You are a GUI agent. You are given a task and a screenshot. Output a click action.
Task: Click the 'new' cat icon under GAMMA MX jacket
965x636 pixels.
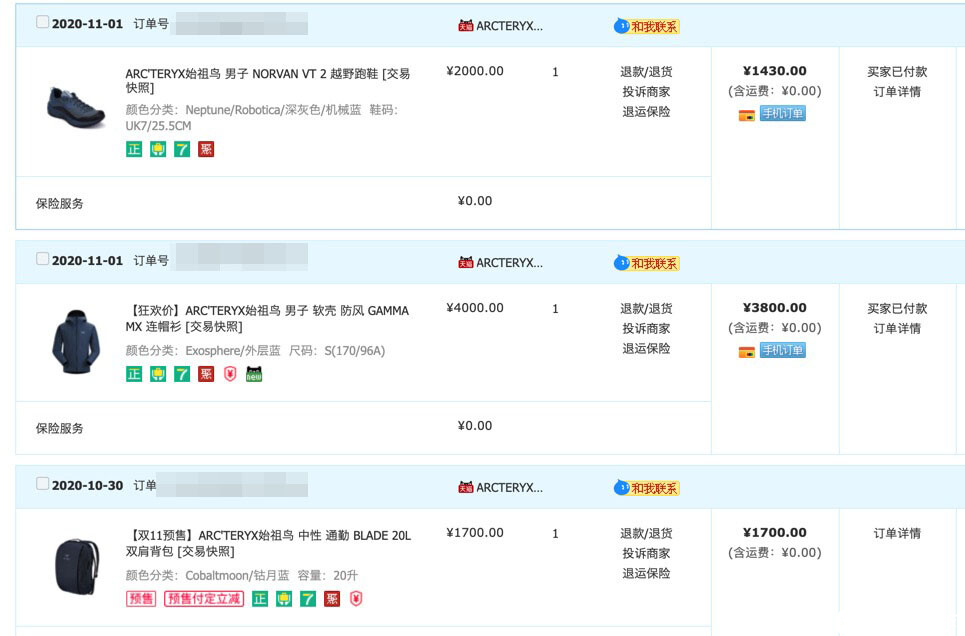coord(254,374)
